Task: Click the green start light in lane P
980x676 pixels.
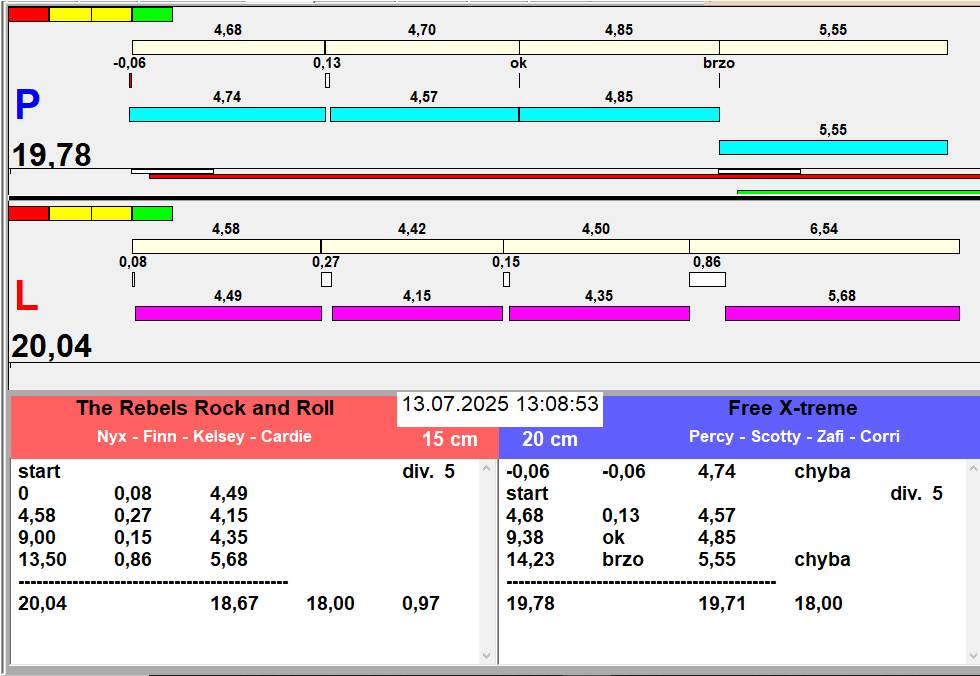Action: point(152,14)
